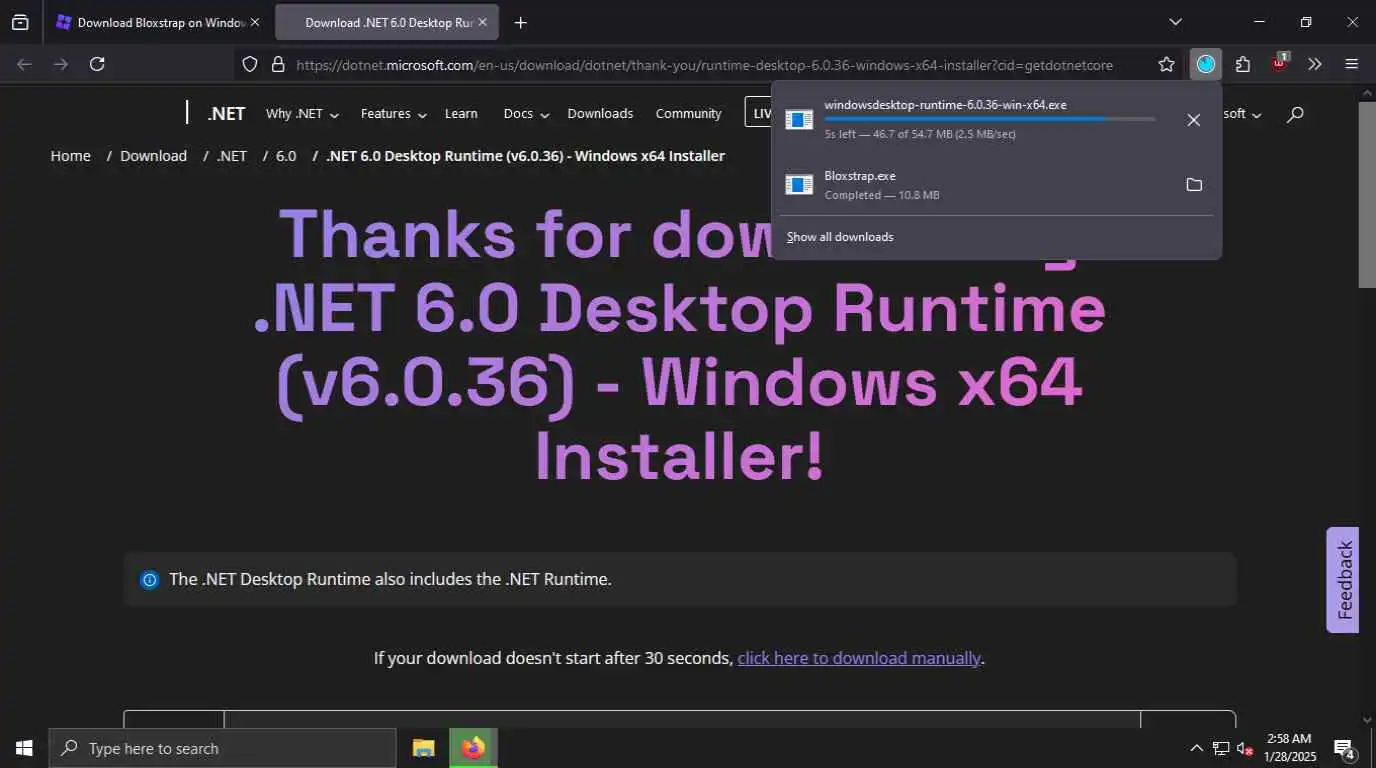Open the uBlock Origin extension icon
This screenshot has height=768, width=1376.
point(1279,63)
